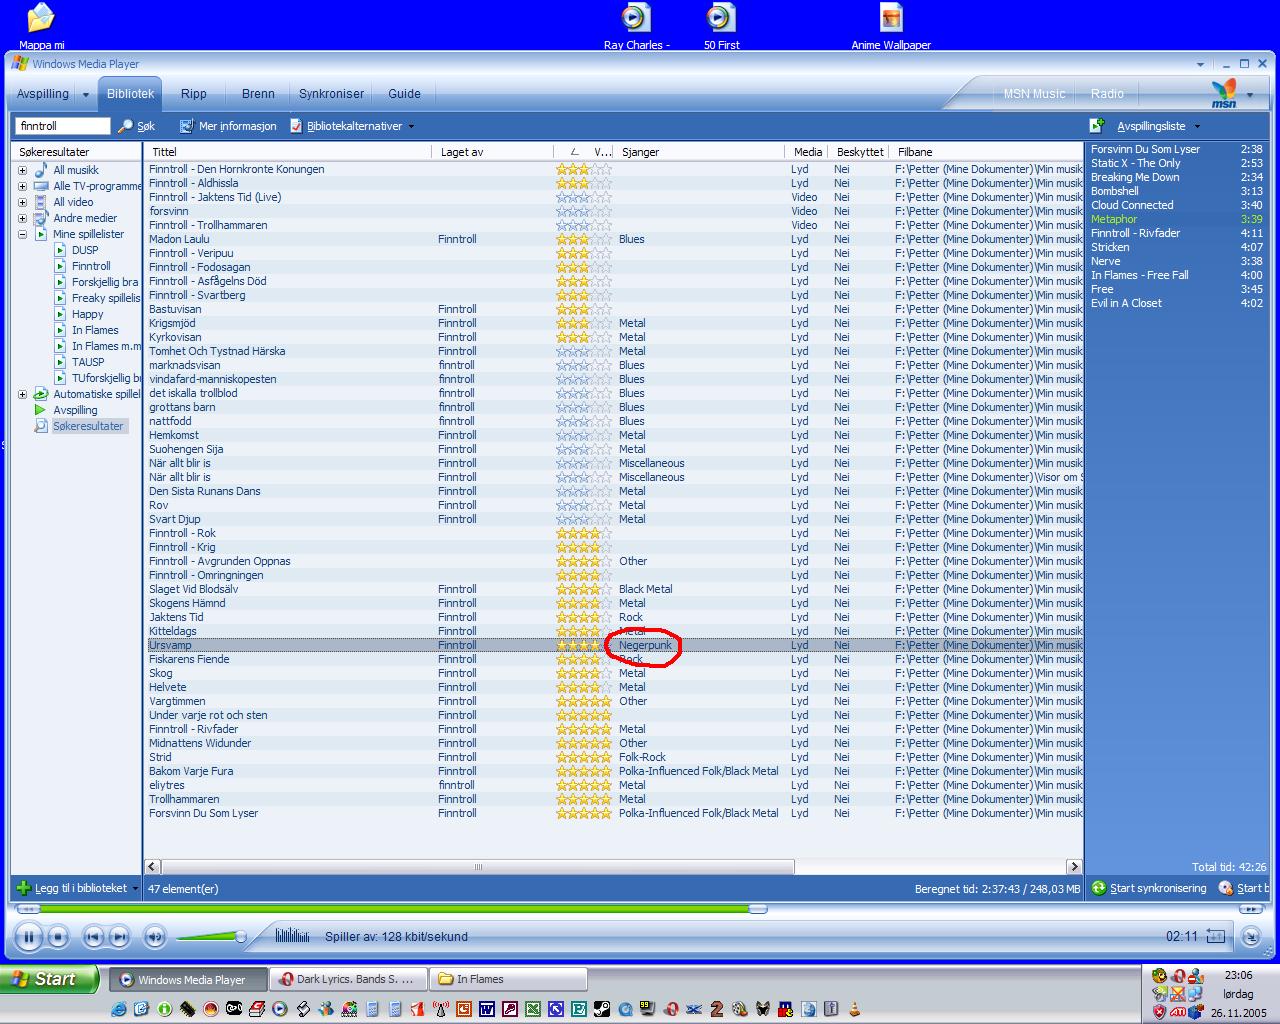Sort by the Laget av column header
The image size is (1280, 1024).
pyautogui.click(x=494, y=152)
